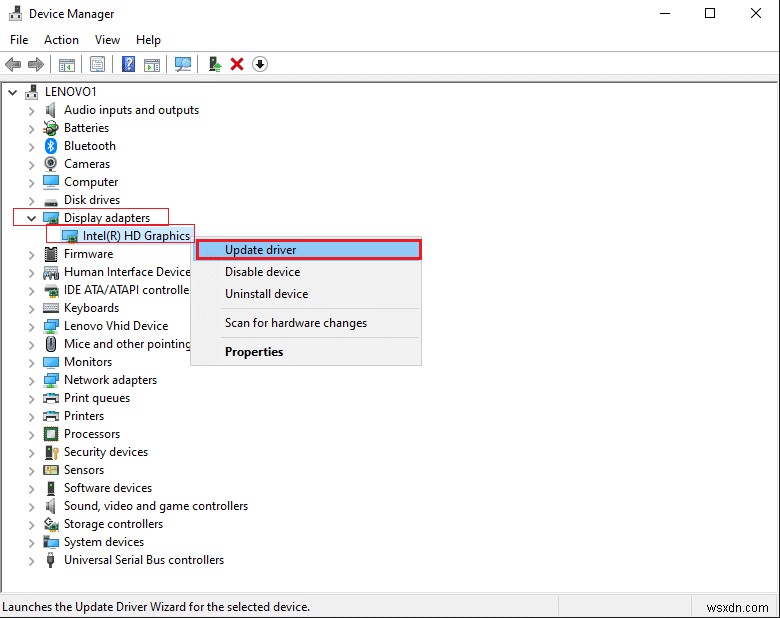Choose Disable device from the context menu
The width and height of the screenshot is (780, 618).
point(306,272)
